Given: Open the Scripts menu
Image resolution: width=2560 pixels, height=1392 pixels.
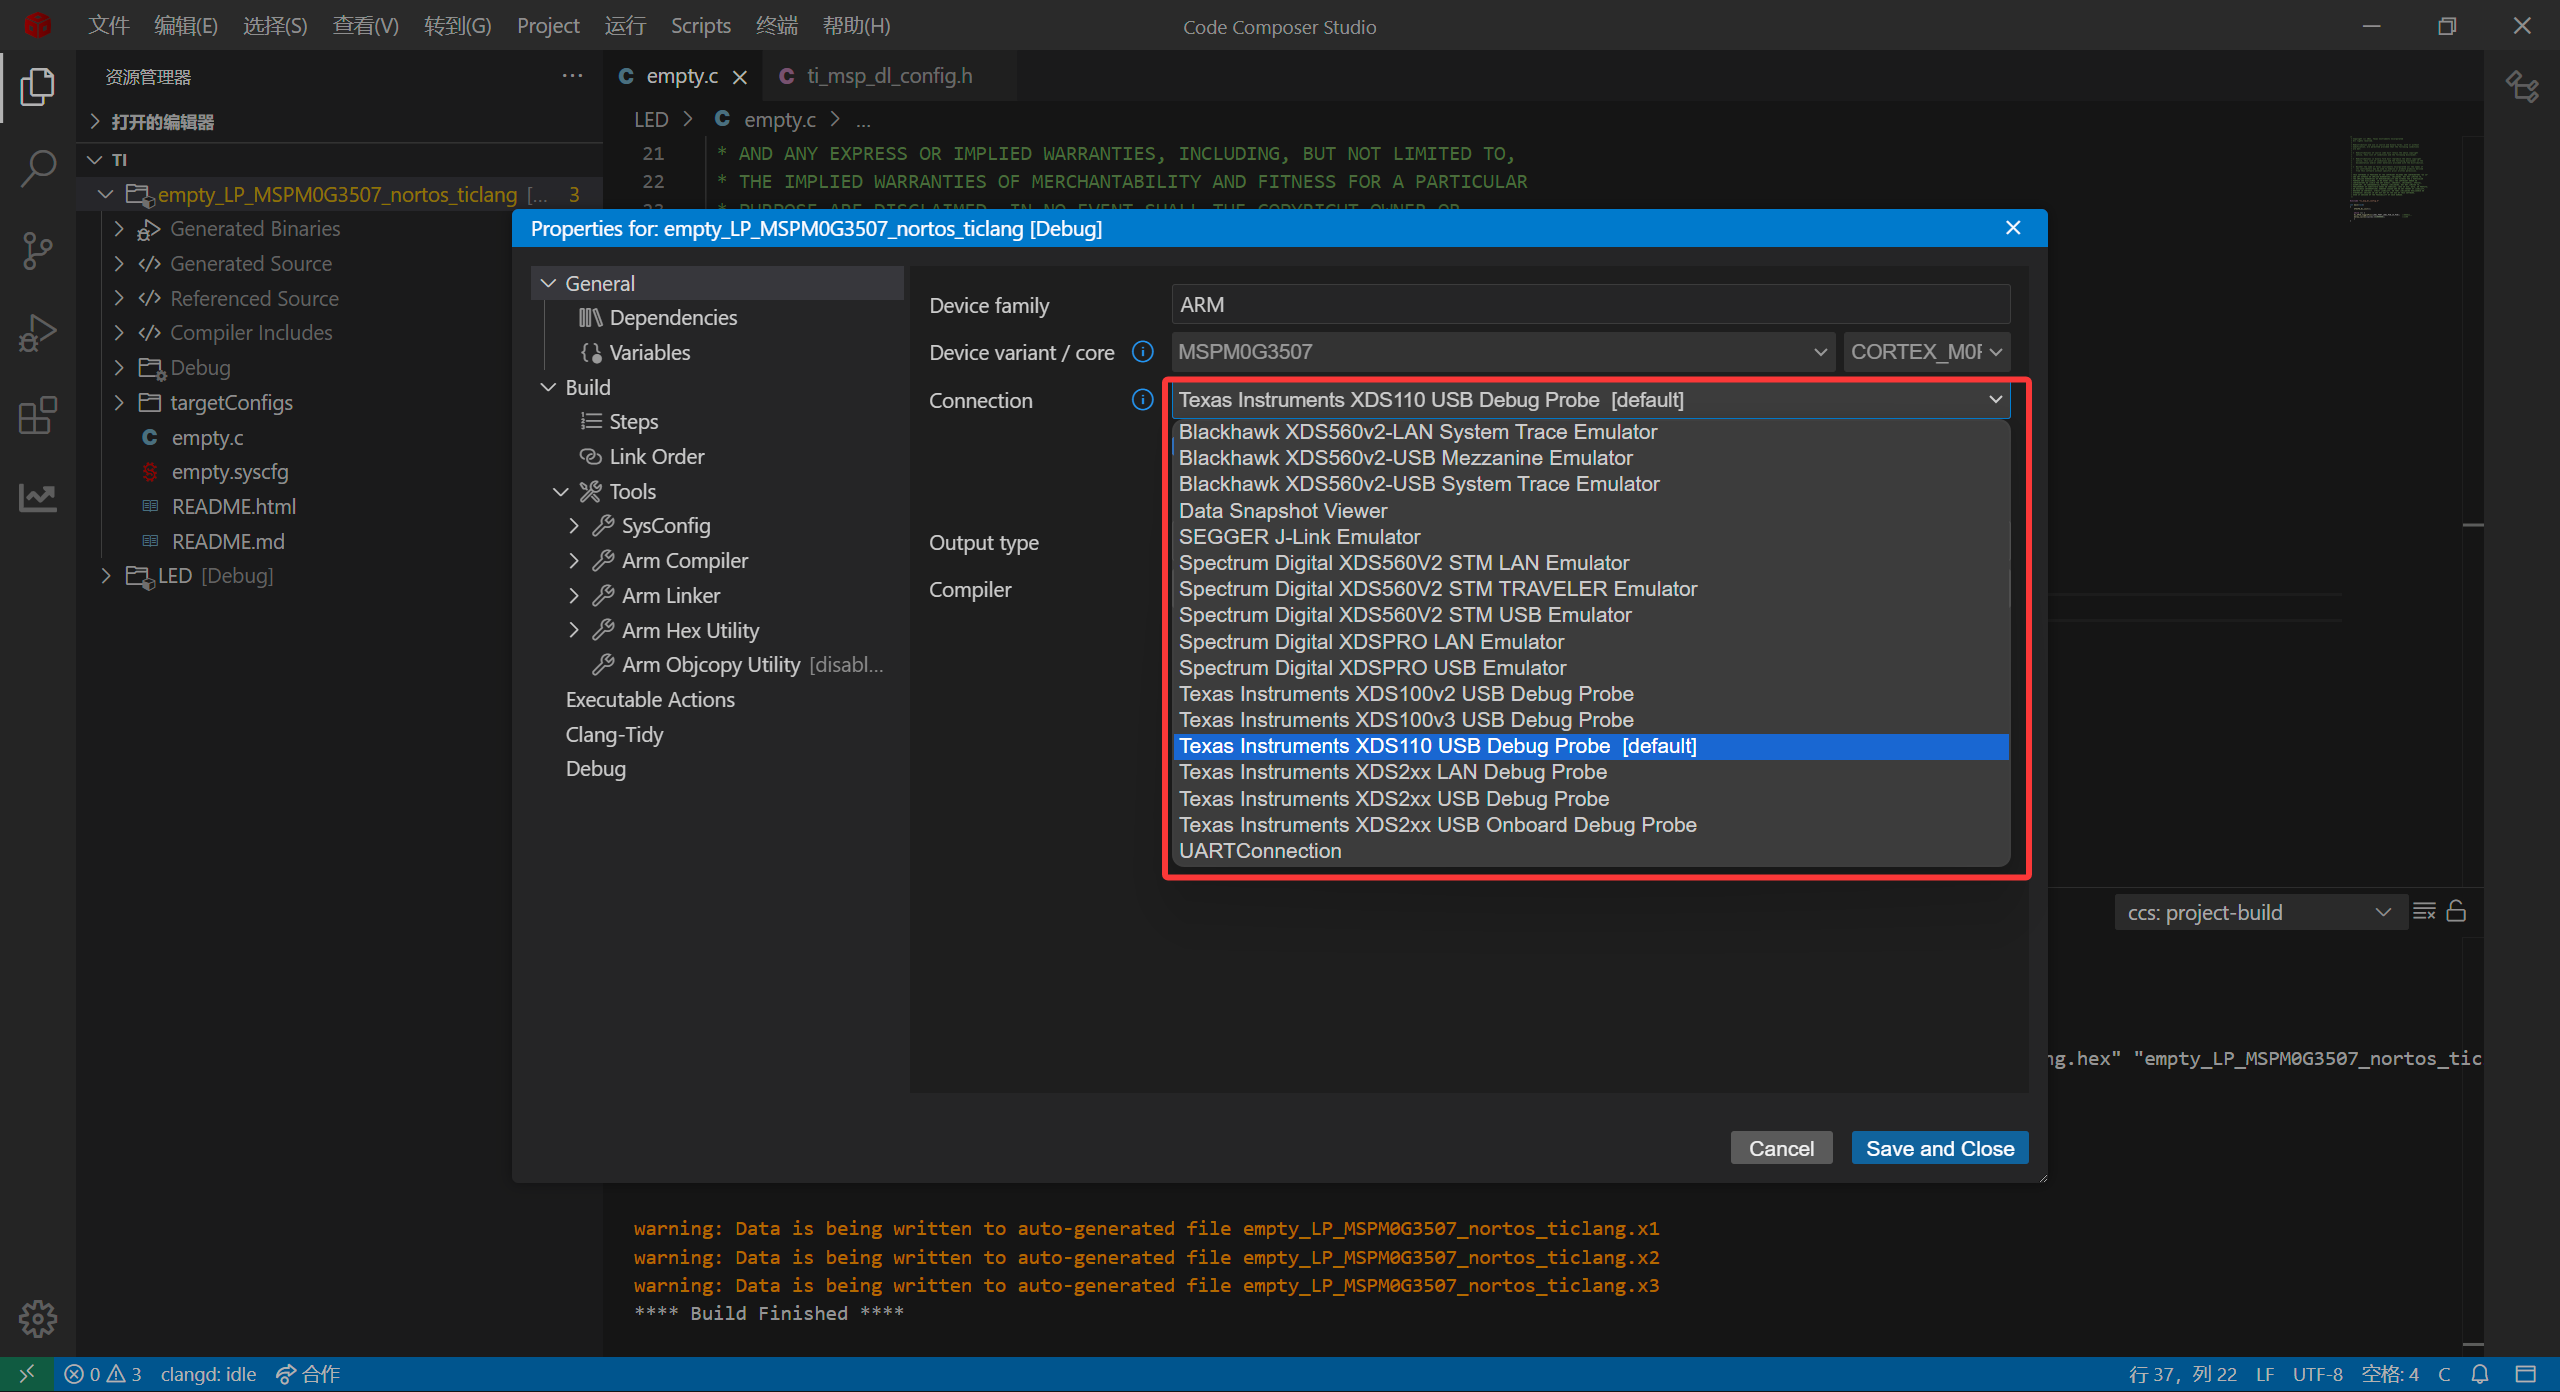Looking at the screenshot, I should pyautogui.click(x=700, y=26).
